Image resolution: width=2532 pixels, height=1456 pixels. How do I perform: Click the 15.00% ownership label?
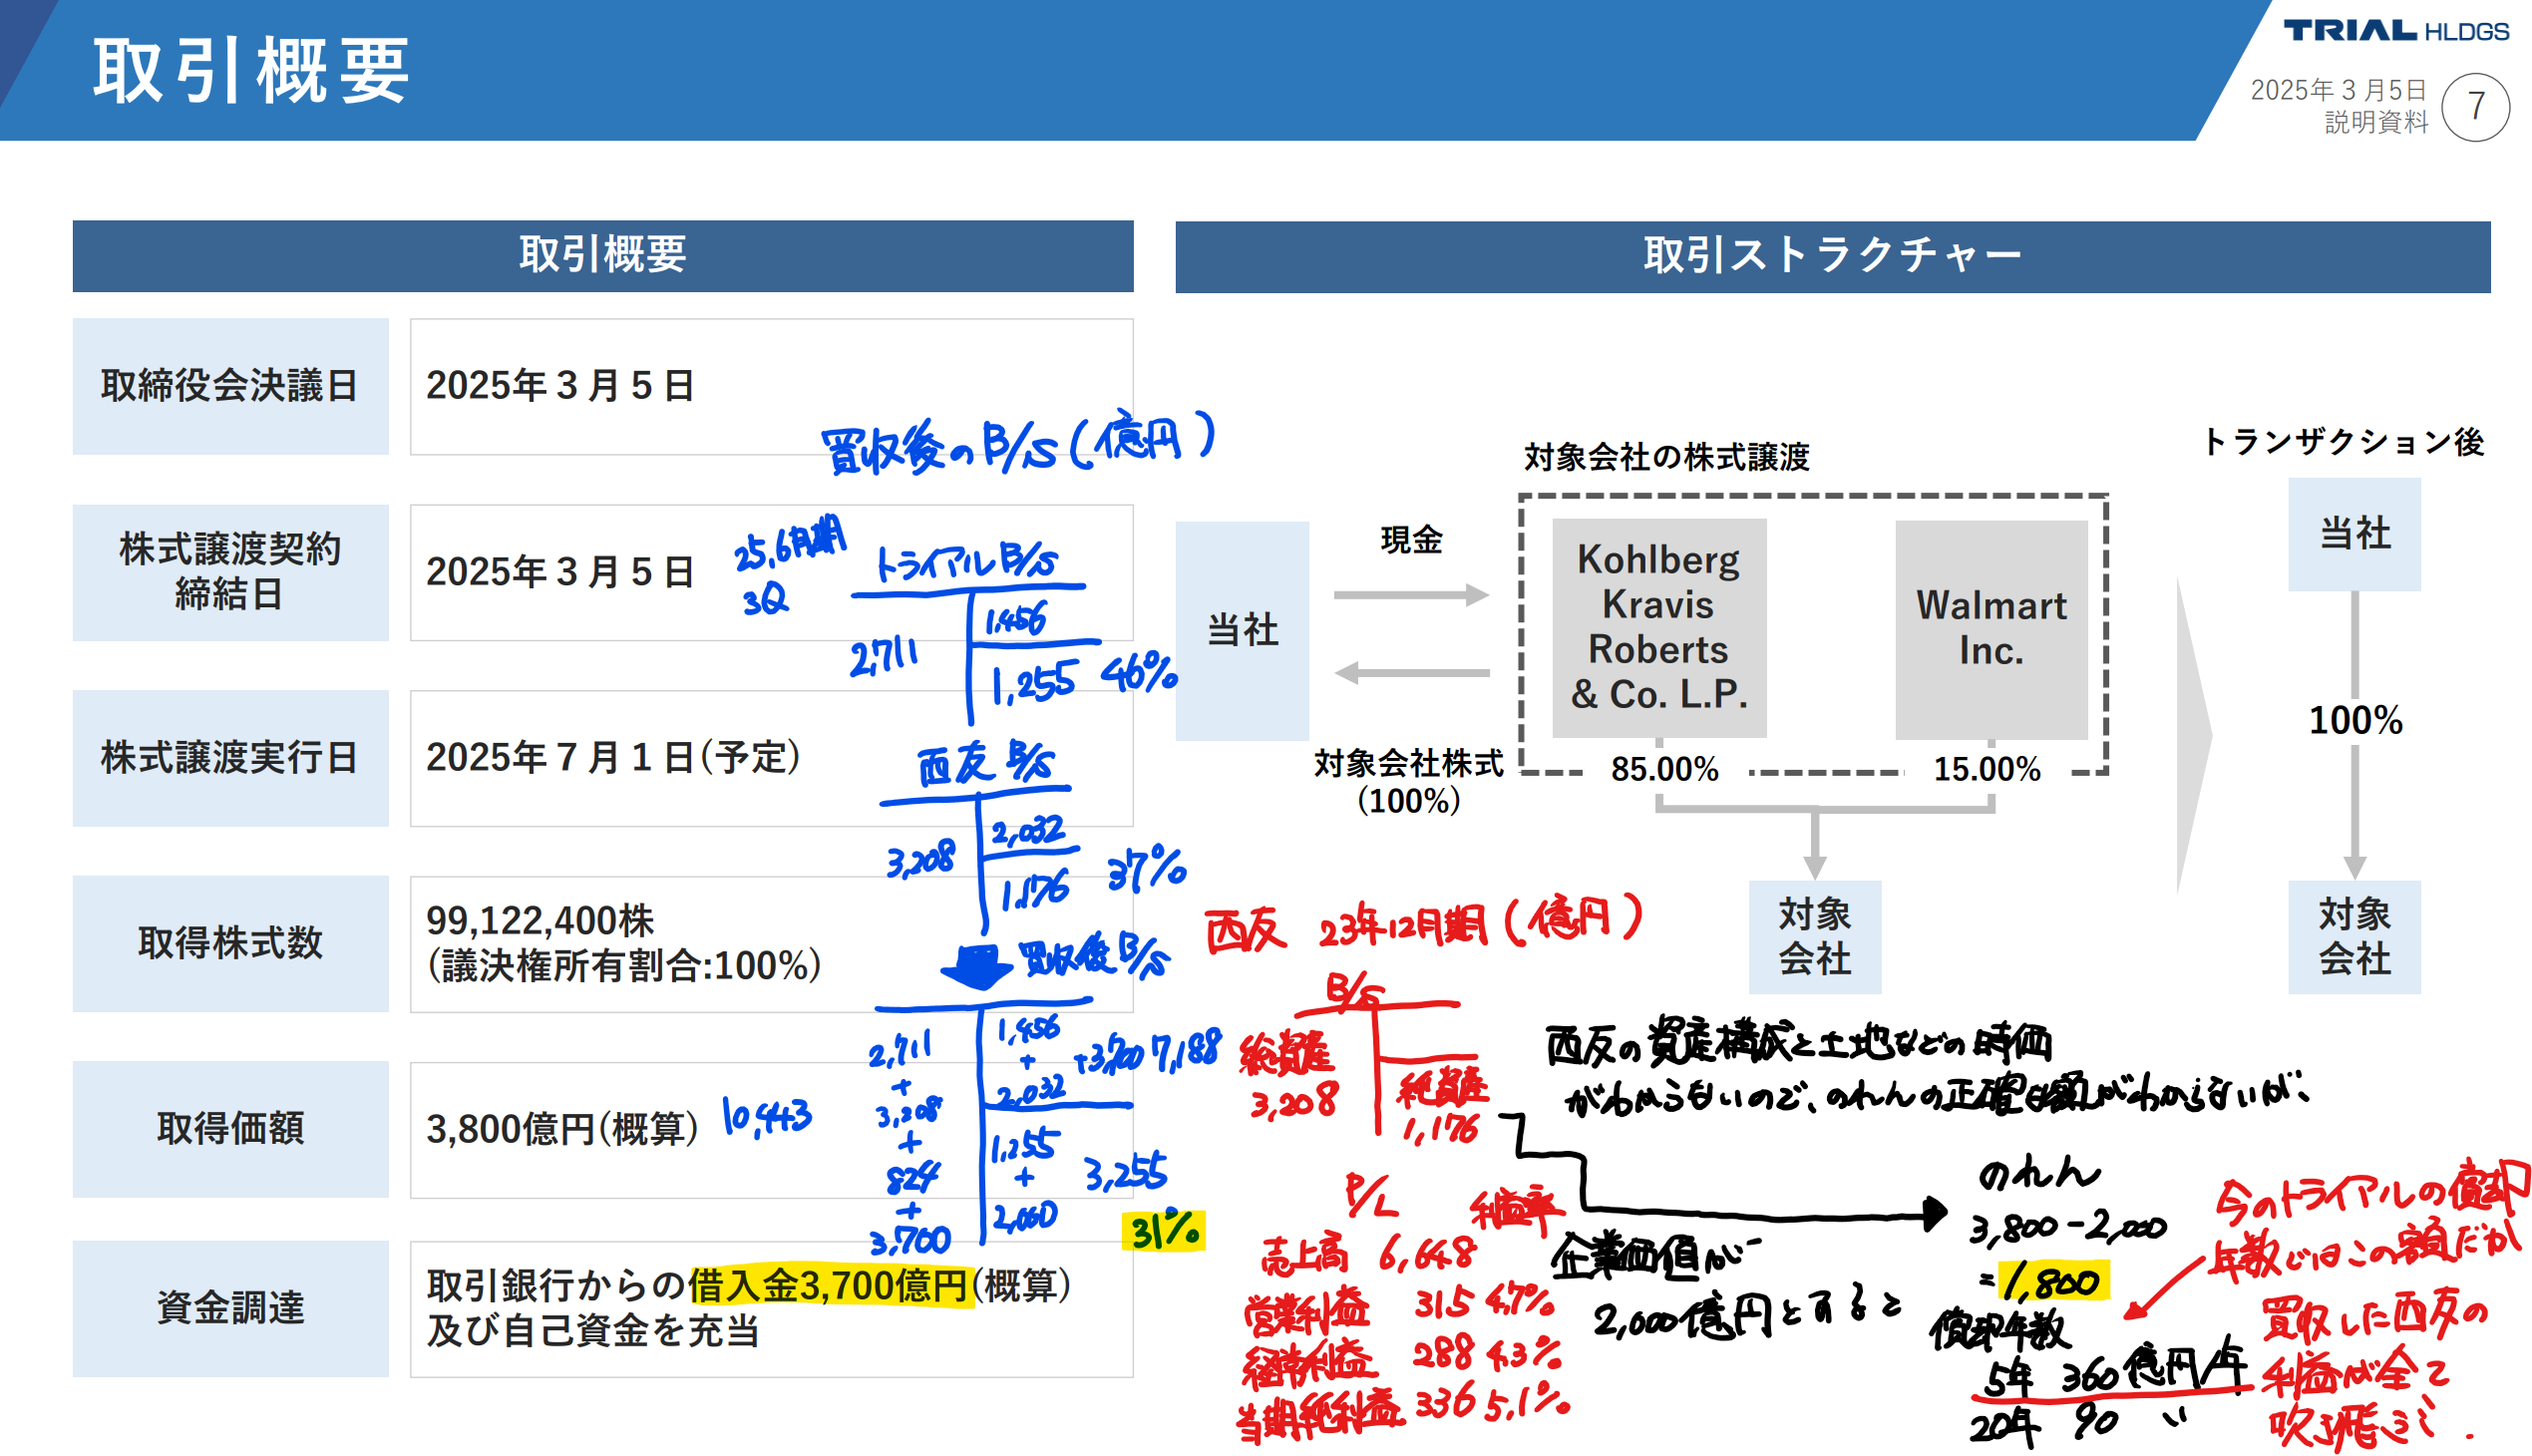click(x=1986, y=769)
